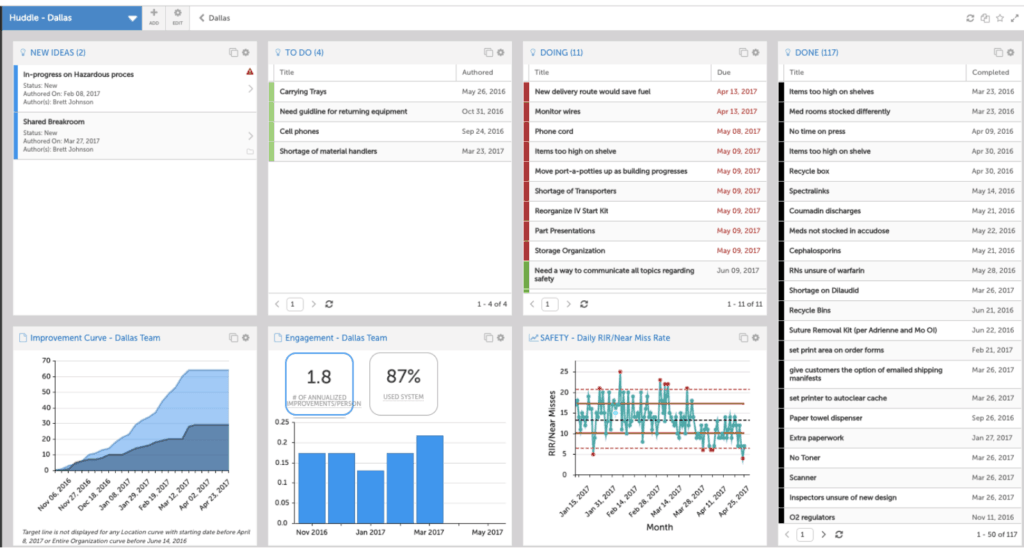This screenshot has width=1024, height=557.
Task: Select the '# of Annualized Improvements/Person' metric tile
Action: [x=319, y=383]
